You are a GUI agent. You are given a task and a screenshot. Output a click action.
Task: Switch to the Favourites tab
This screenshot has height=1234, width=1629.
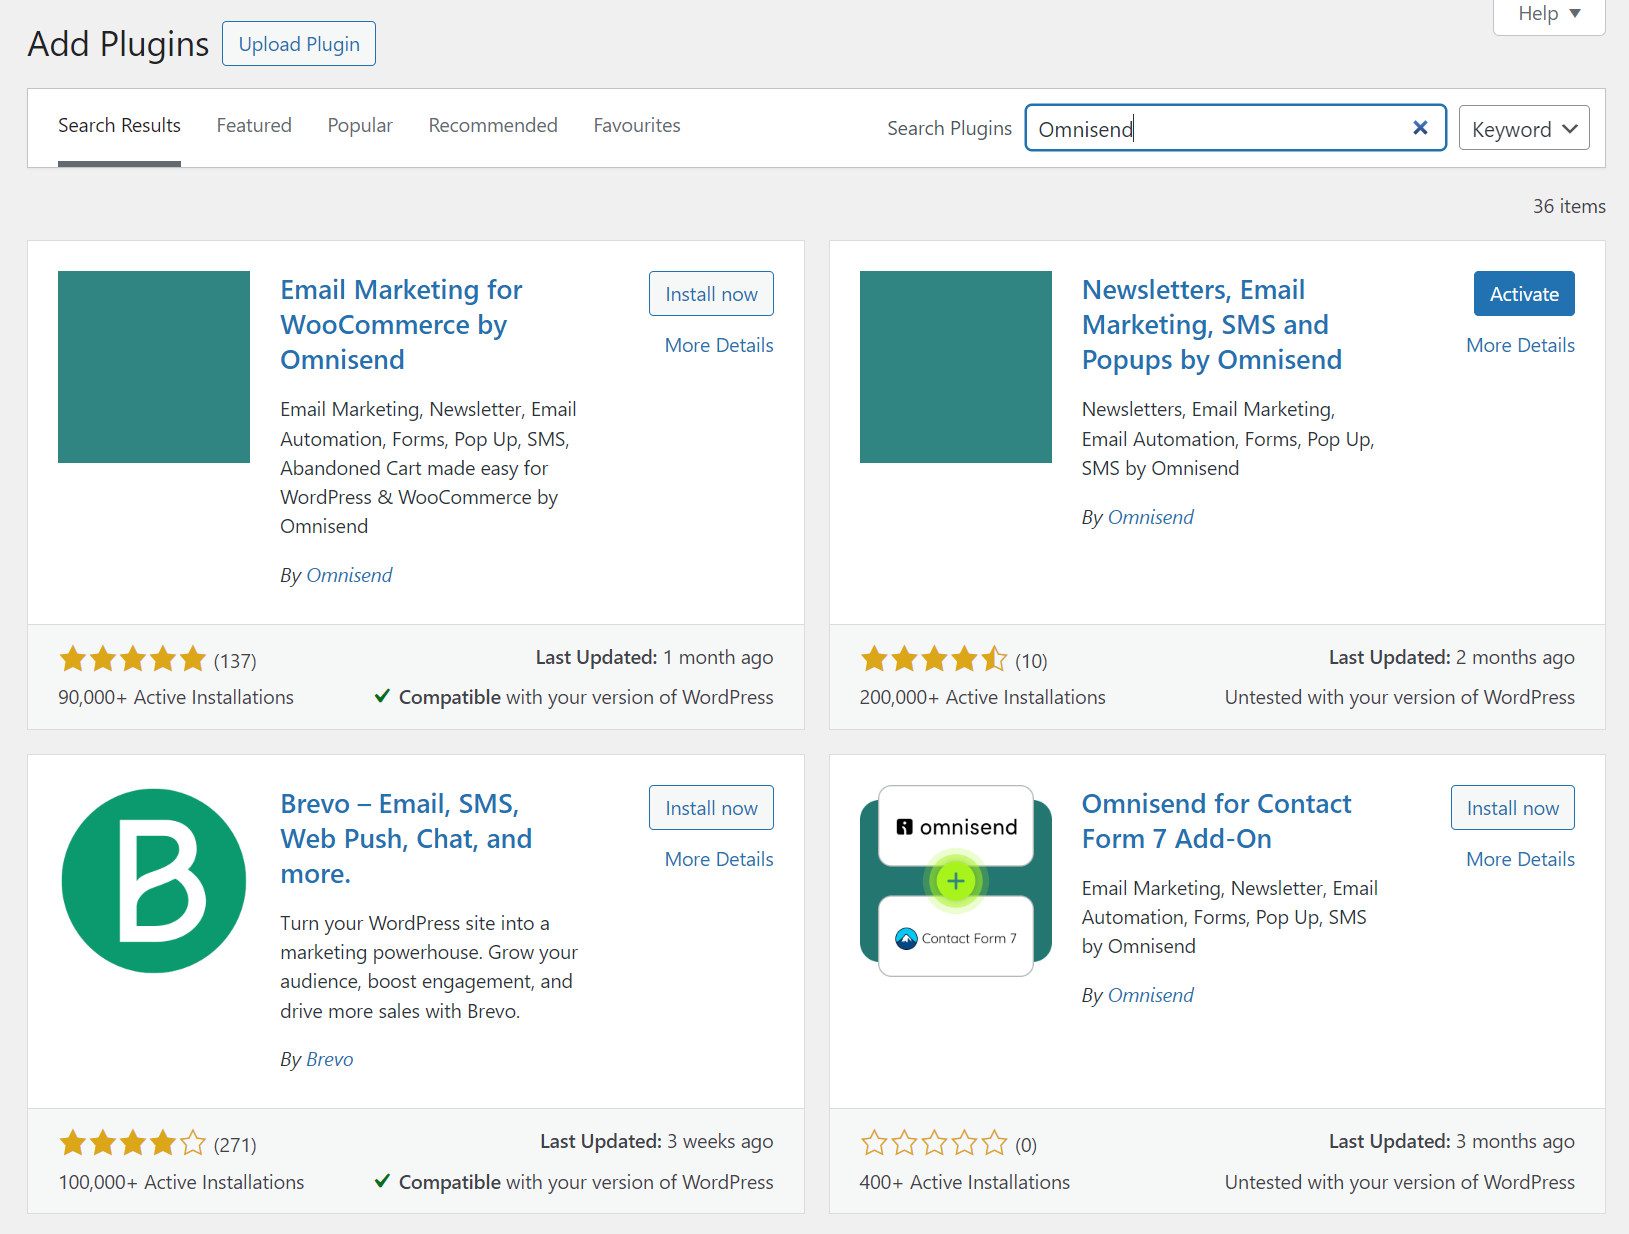(x=637, y=126)
